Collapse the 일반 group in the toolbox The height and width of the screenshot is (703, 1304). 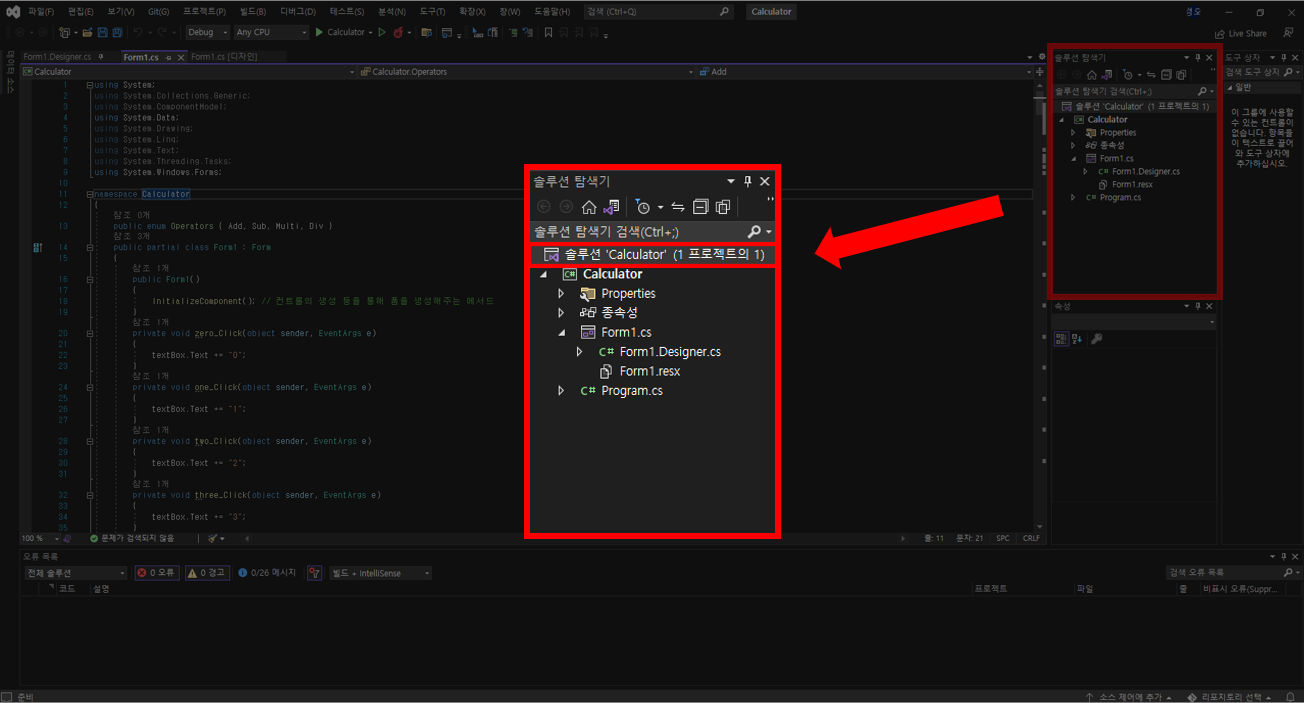click(x=1229, y=88)
